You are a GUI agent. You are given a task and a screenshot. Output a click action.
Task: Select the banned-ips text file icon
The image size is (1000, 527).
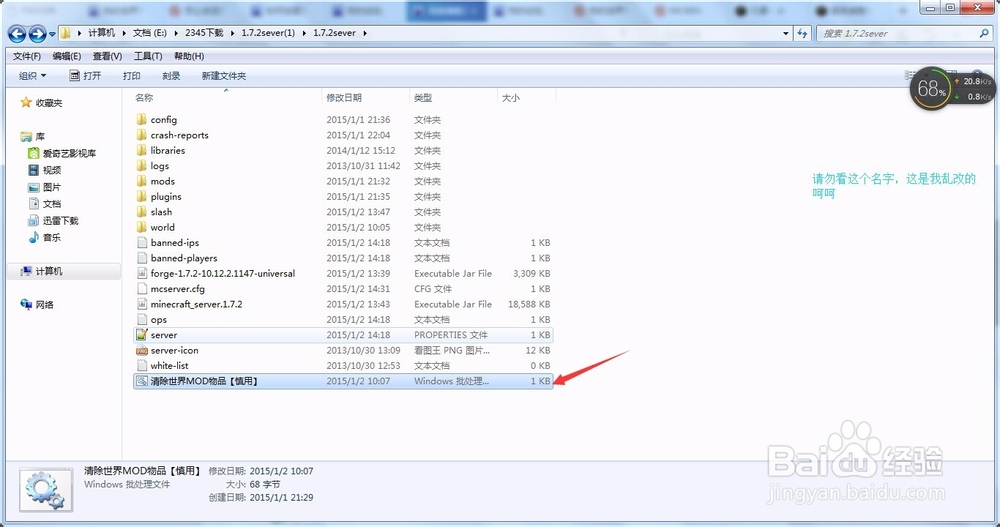(x=142, y=242)
